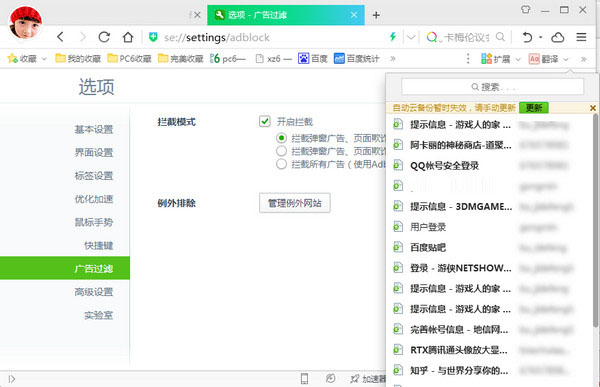
Task: Click the skin shirt icon in title bar
Action: click(526, 10)
